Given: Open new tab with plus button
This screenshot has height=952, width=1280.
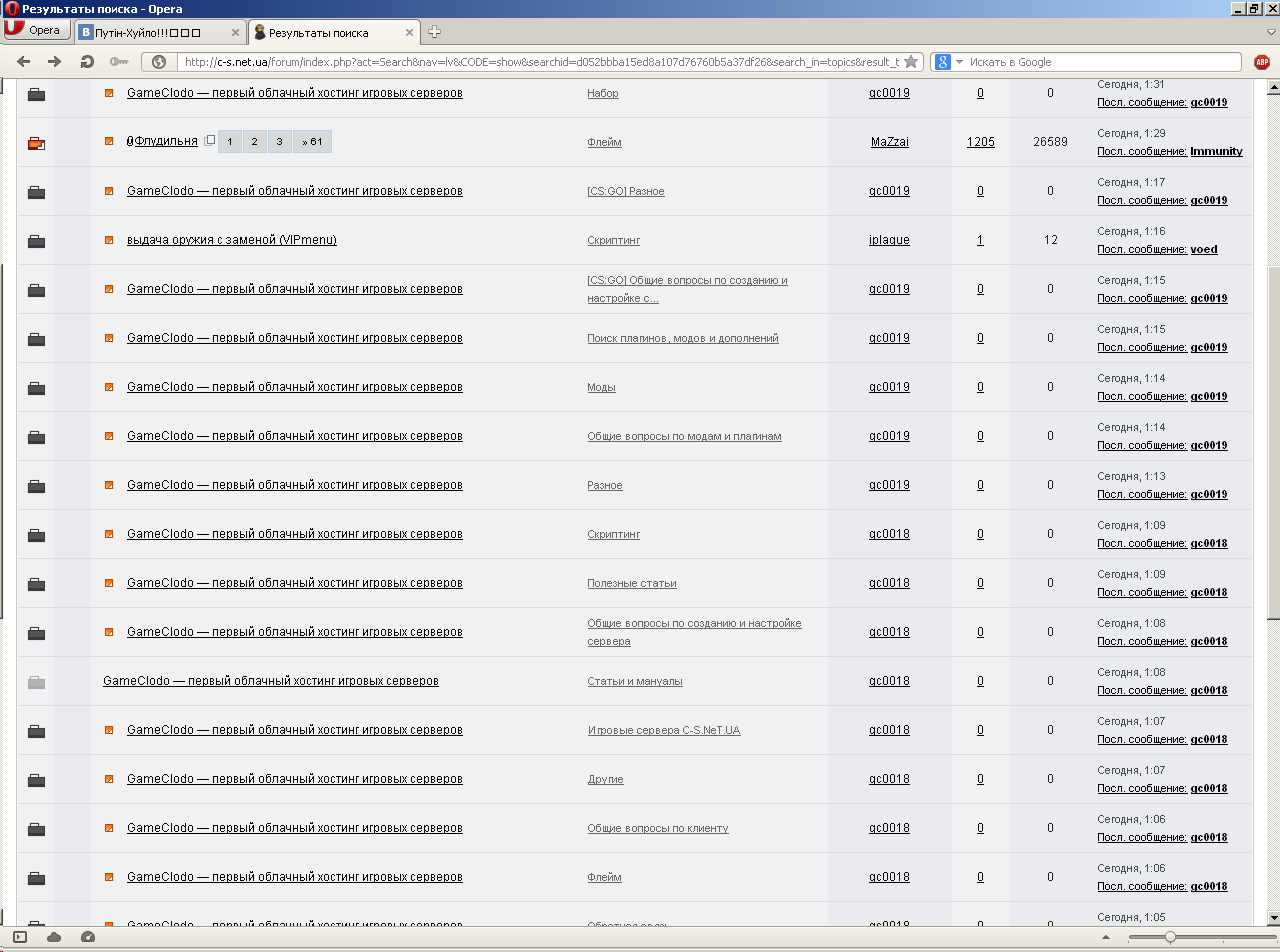Looking at the screenshot, I should 434,32.
